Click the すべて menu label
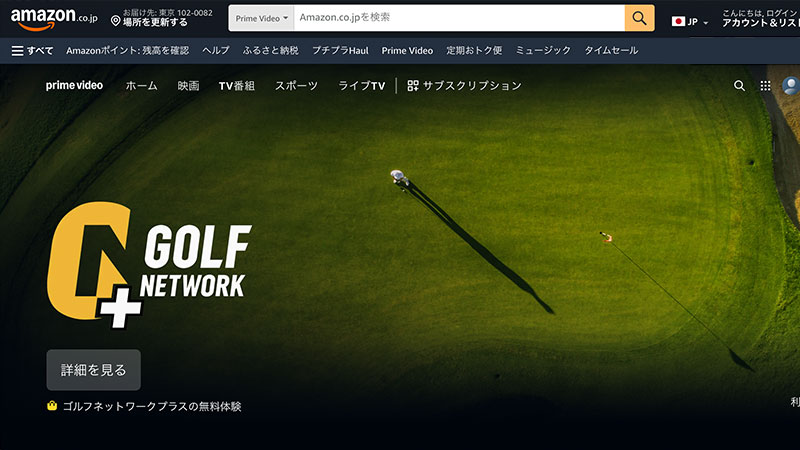Image resolution: width=800 pixels, height=450 pixels. [x=40, y=51]
